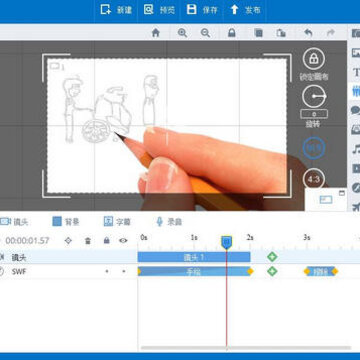Image resolution: width=360 pixels, height=360 pixels.
Task: Click the trash icon in timeline header
Action: point(88,241)
